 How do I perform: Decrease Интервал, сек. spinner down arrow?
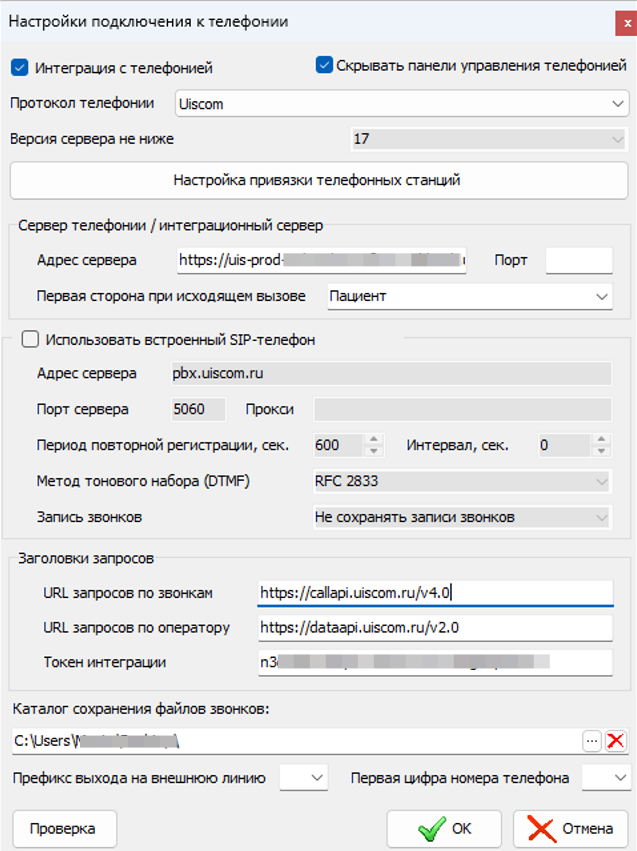click(601, 451)
